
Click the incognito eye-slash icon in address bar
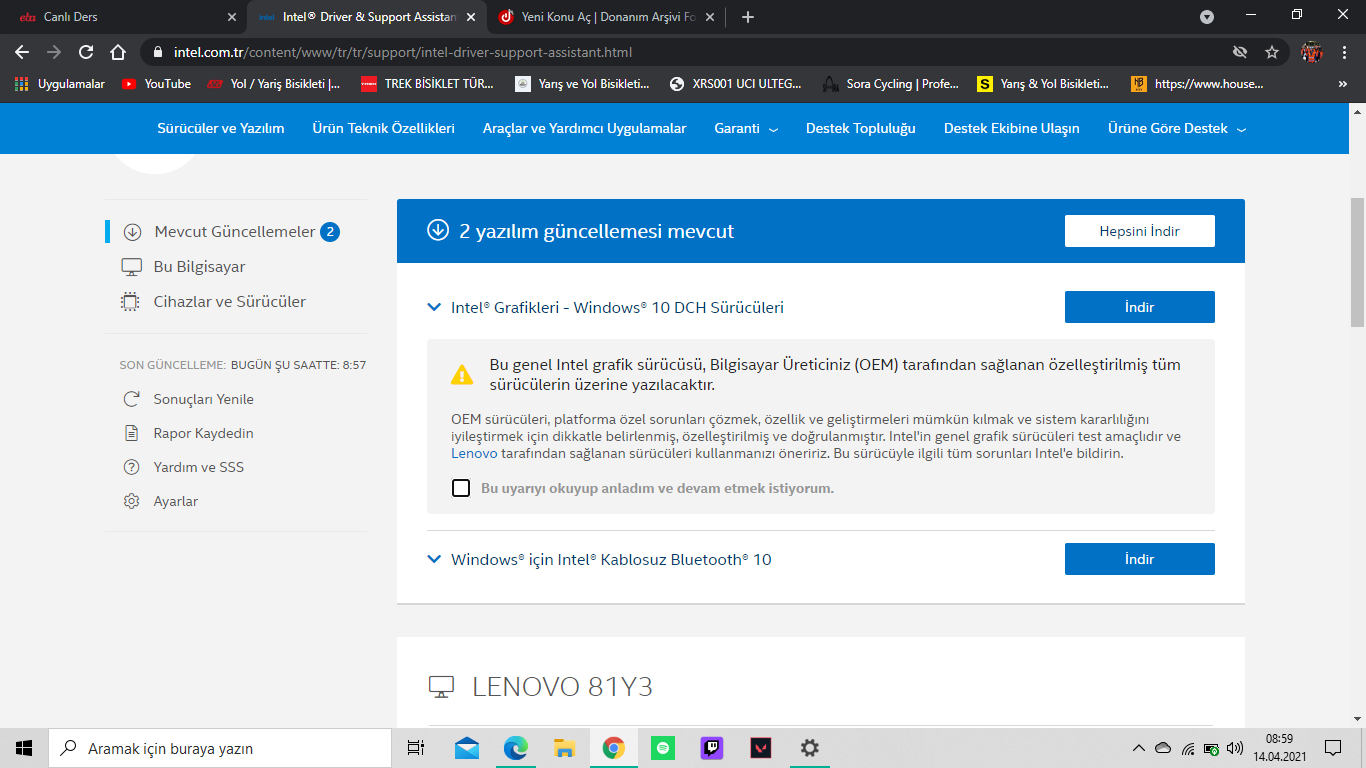[1240, 52]
